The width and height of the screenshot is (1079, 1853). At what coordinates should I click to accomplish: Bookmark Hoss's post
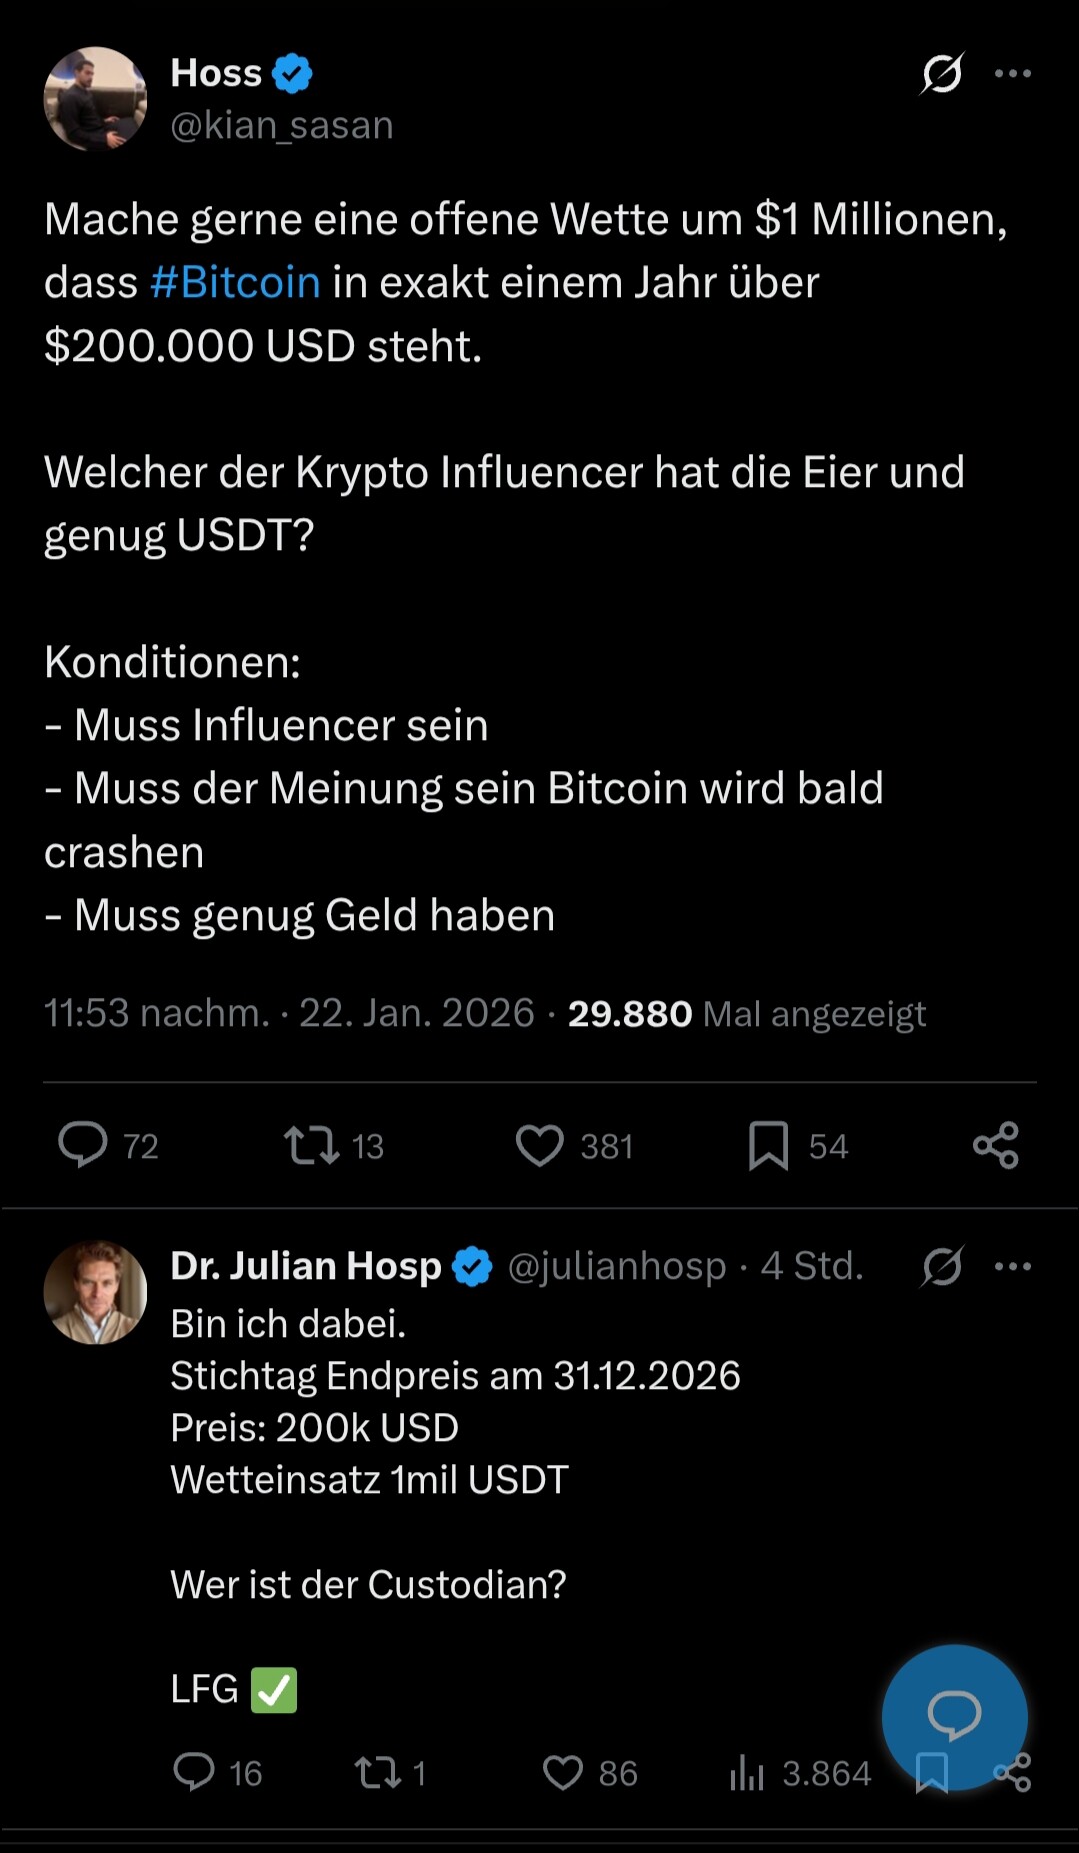[x=768, y=1145]
